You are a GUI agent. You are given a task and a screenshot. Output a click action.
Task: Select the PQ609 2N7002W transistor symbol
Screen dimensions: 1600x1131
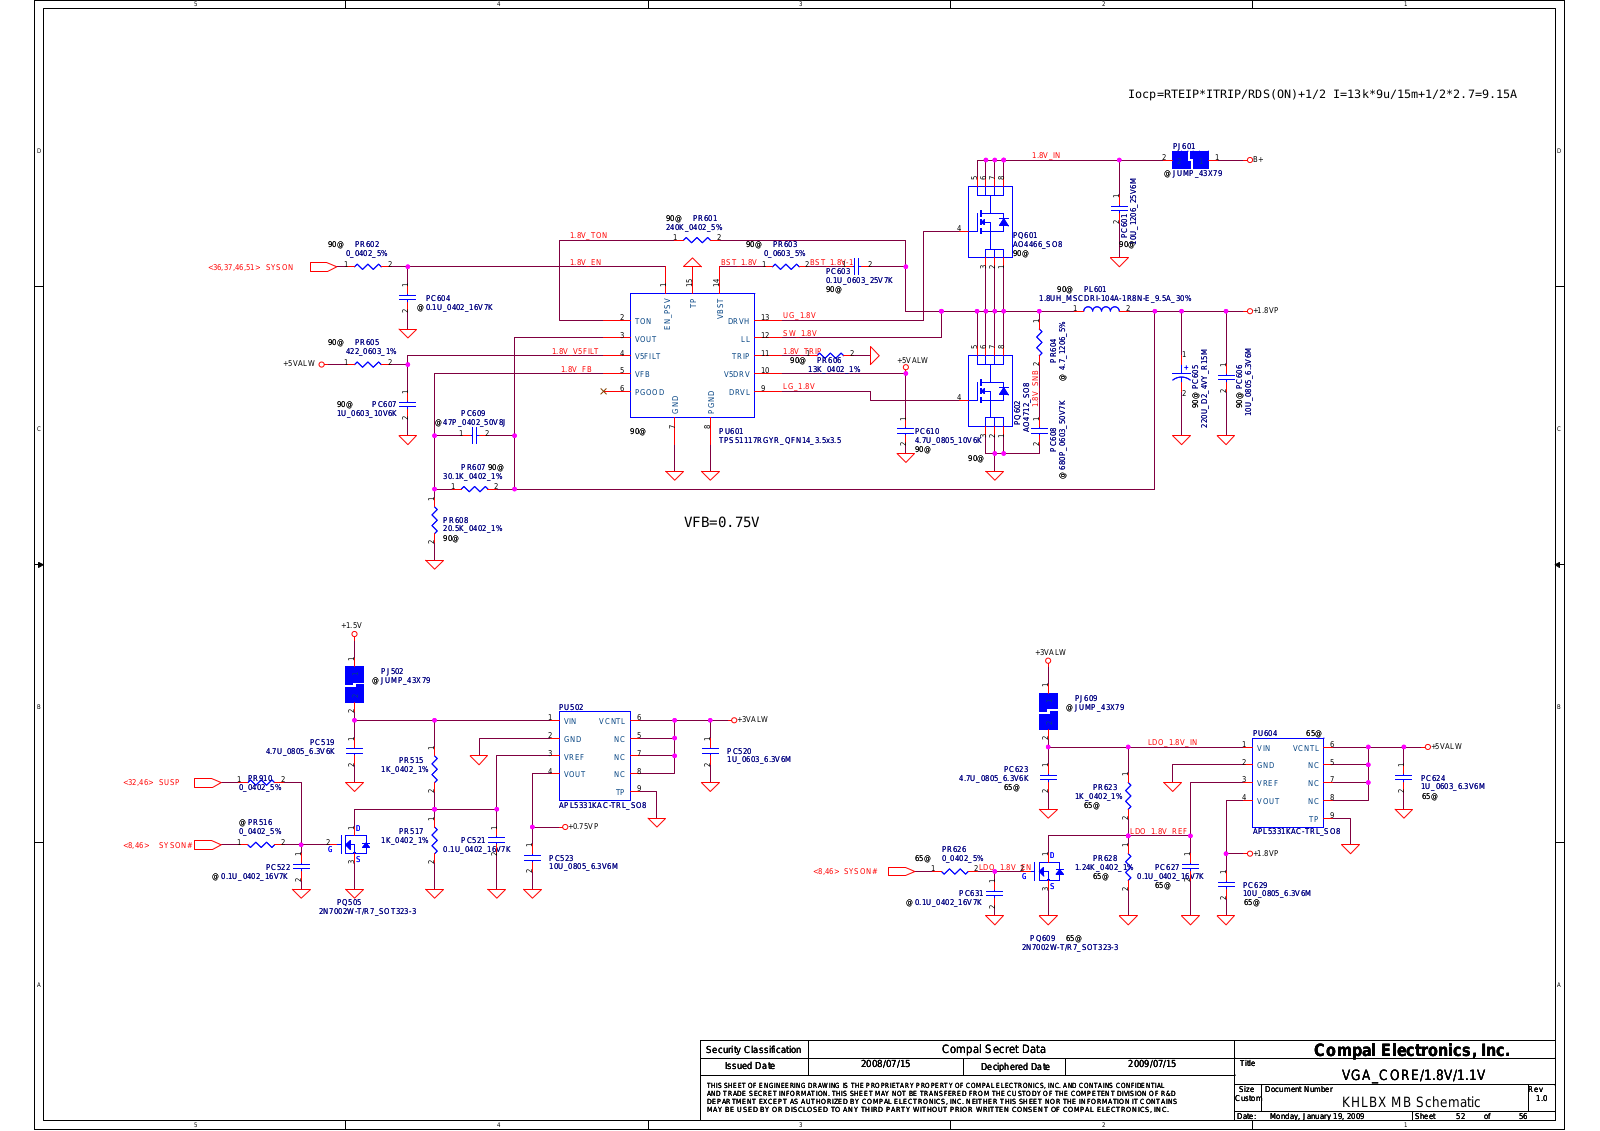[x=1049, y=871]
